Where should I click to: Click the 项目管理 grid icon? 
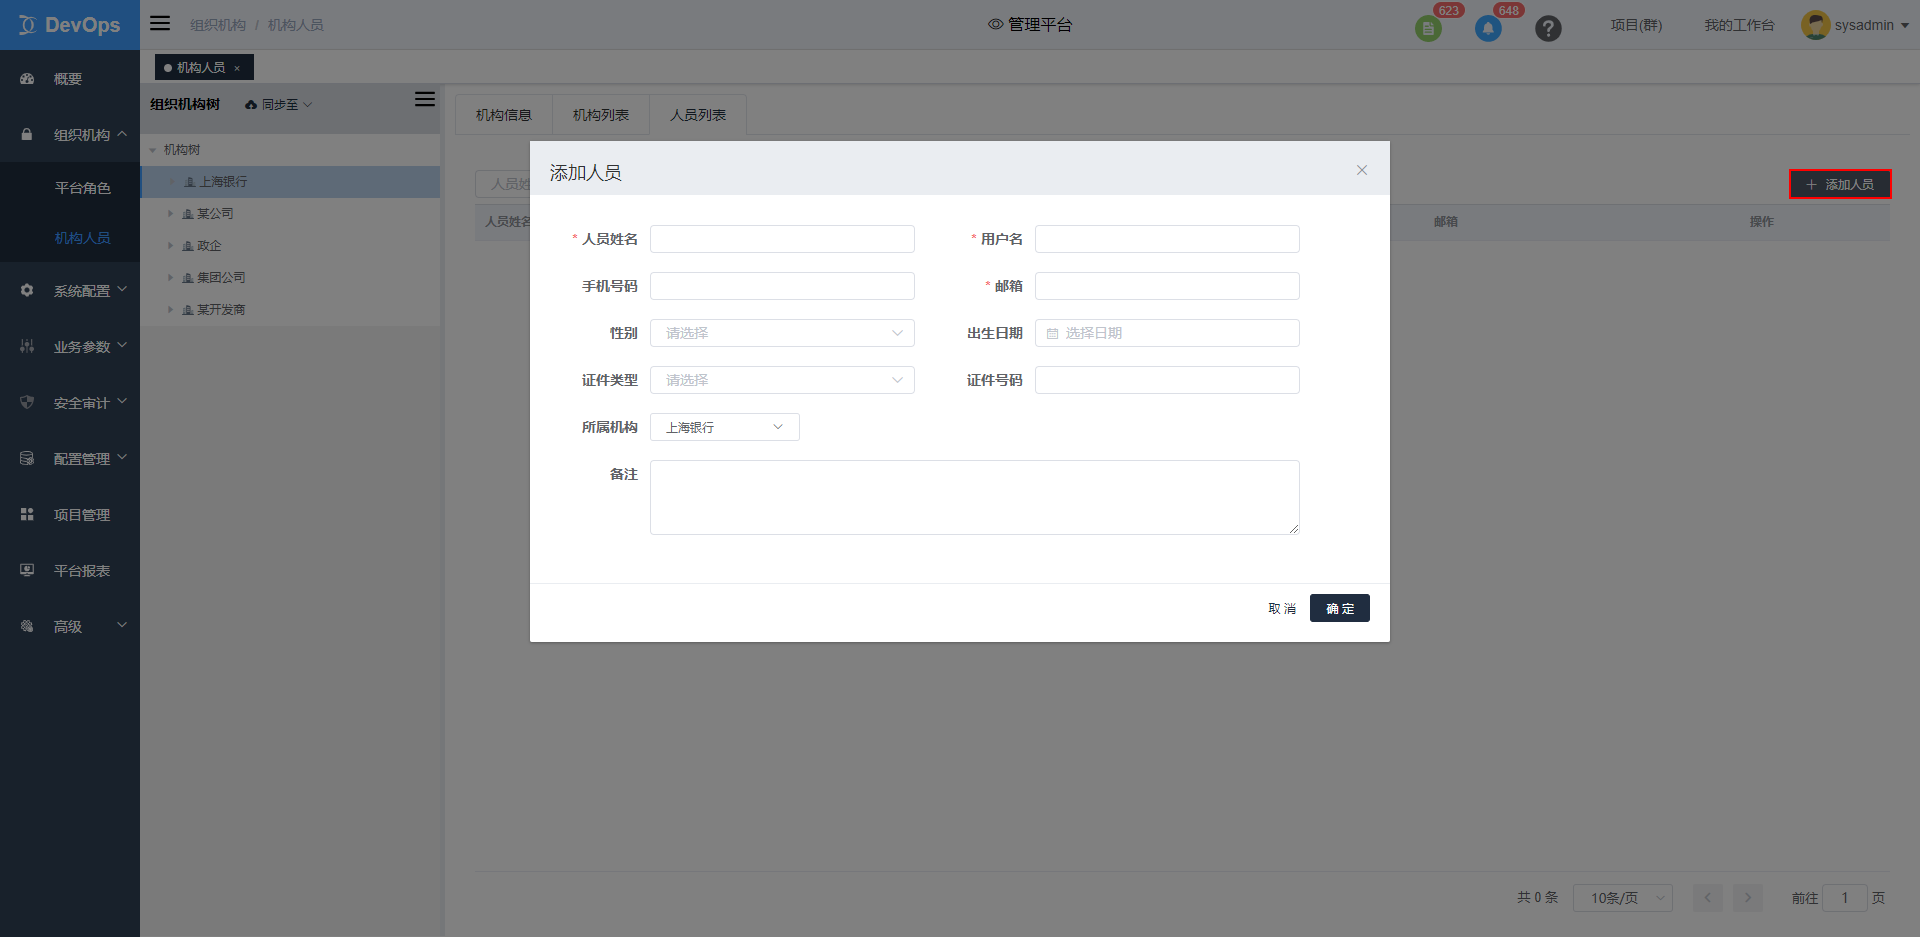click(x=27, y=515)
